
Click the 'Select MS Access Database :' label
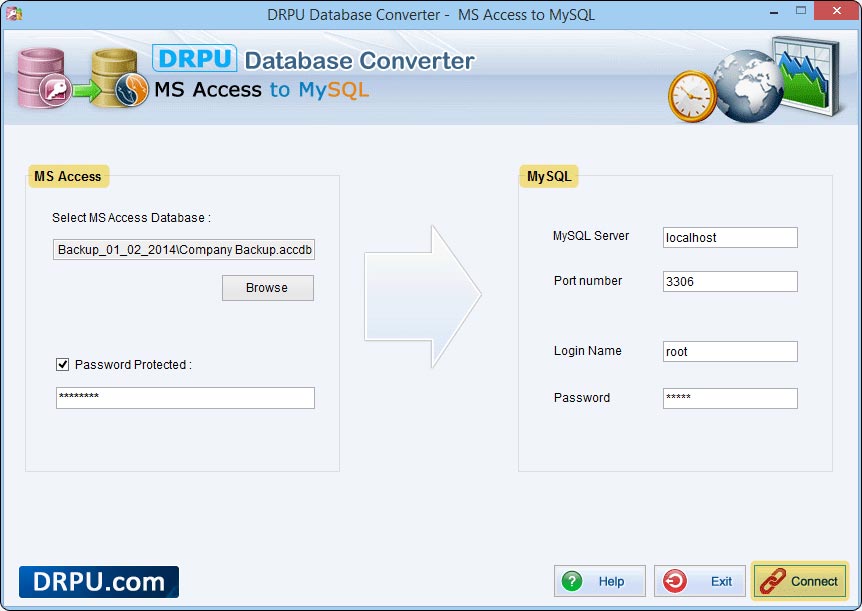click(131, 218)
